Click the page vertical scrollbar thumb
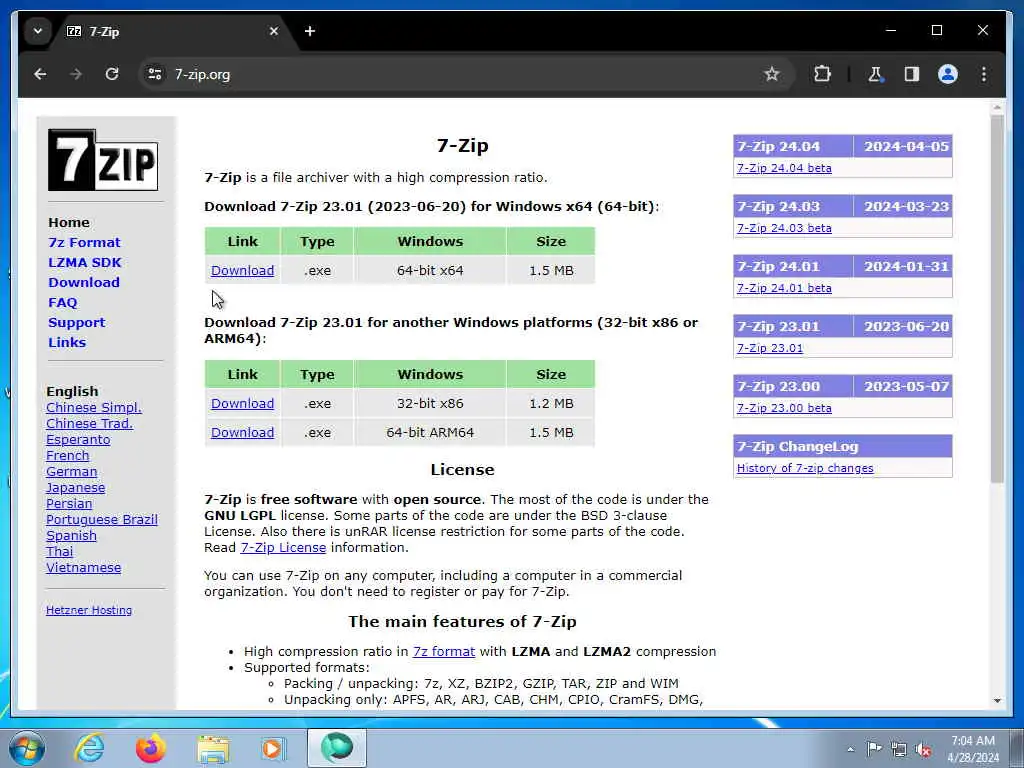The height and width of the screenshot is (768, 1024). (x=997, y=299)
